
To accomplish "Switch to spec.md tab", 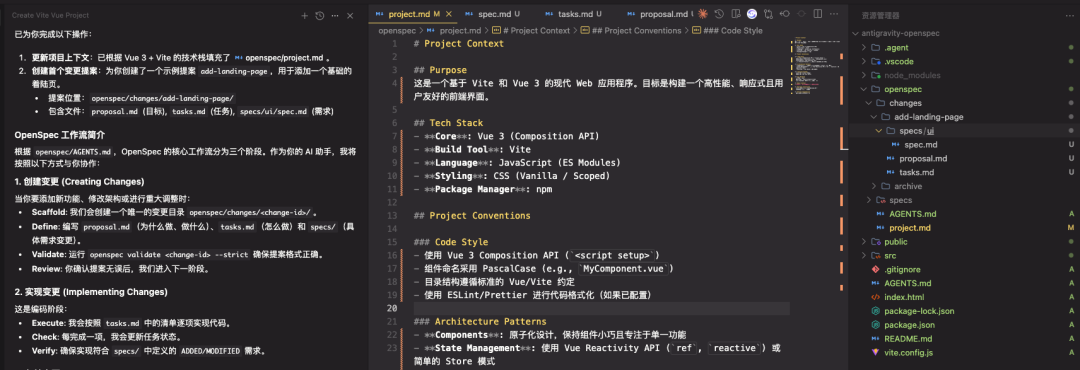I will [494, 14].
